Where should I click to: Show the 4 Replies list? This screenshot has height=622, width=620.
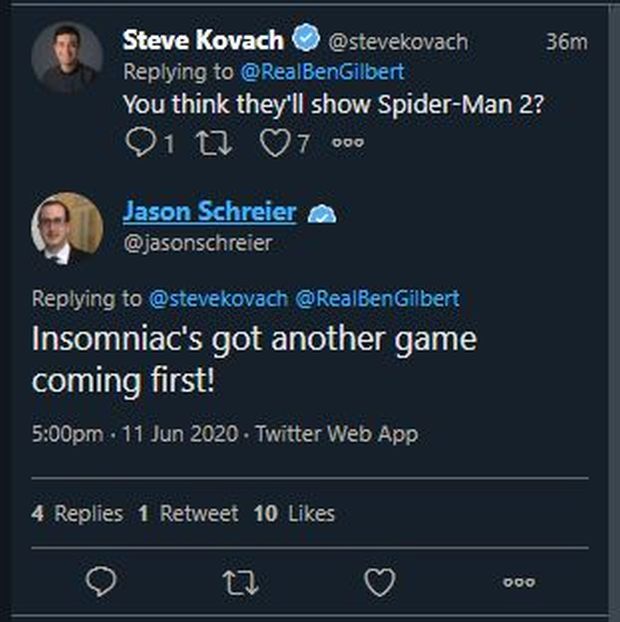tap(77, 514)
